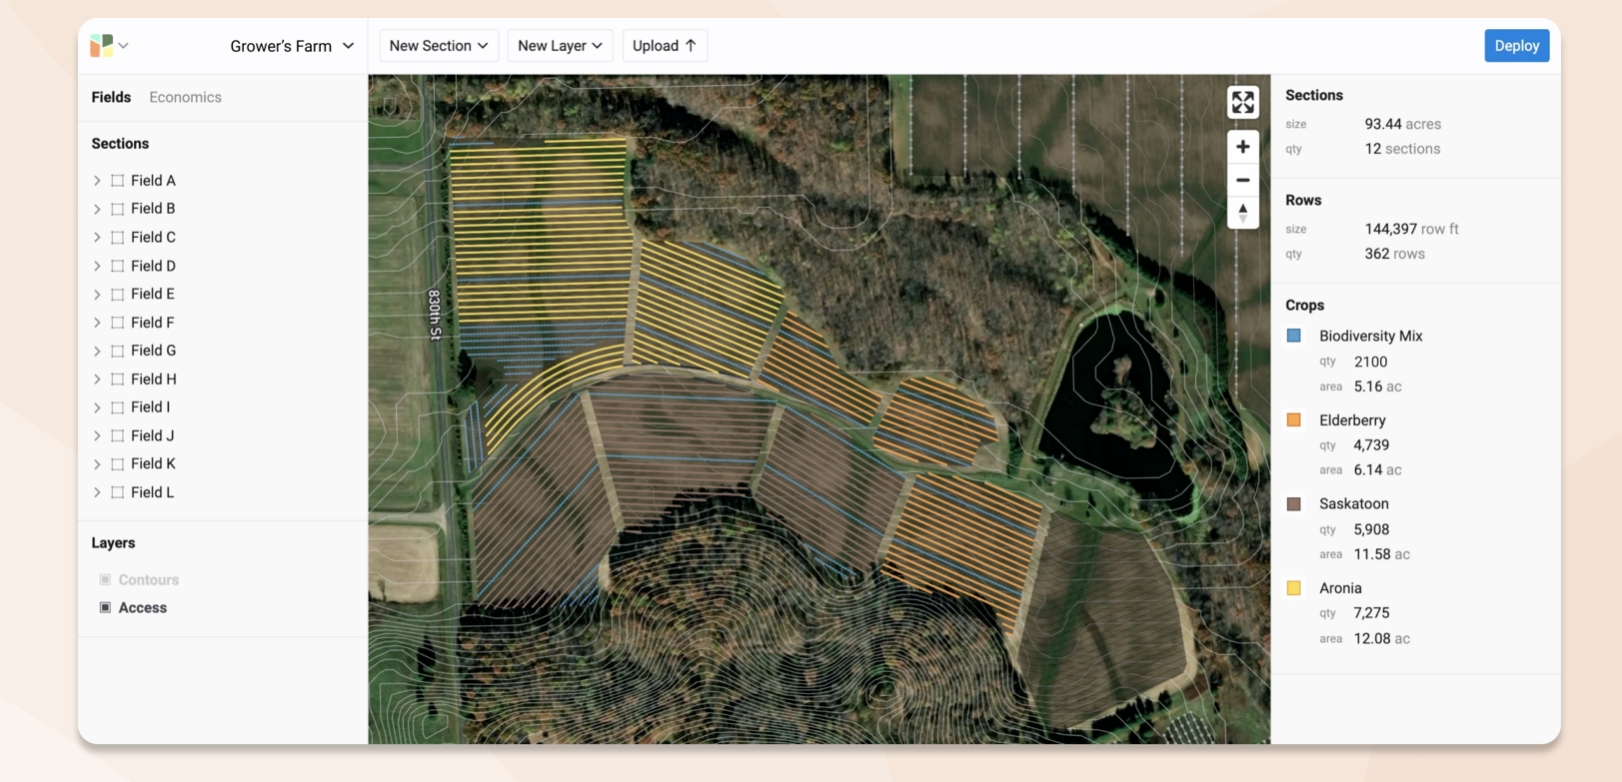This screenshot has width=1622, height=782.
Task: Open the app logo menu
Action: tap(109, 45)
